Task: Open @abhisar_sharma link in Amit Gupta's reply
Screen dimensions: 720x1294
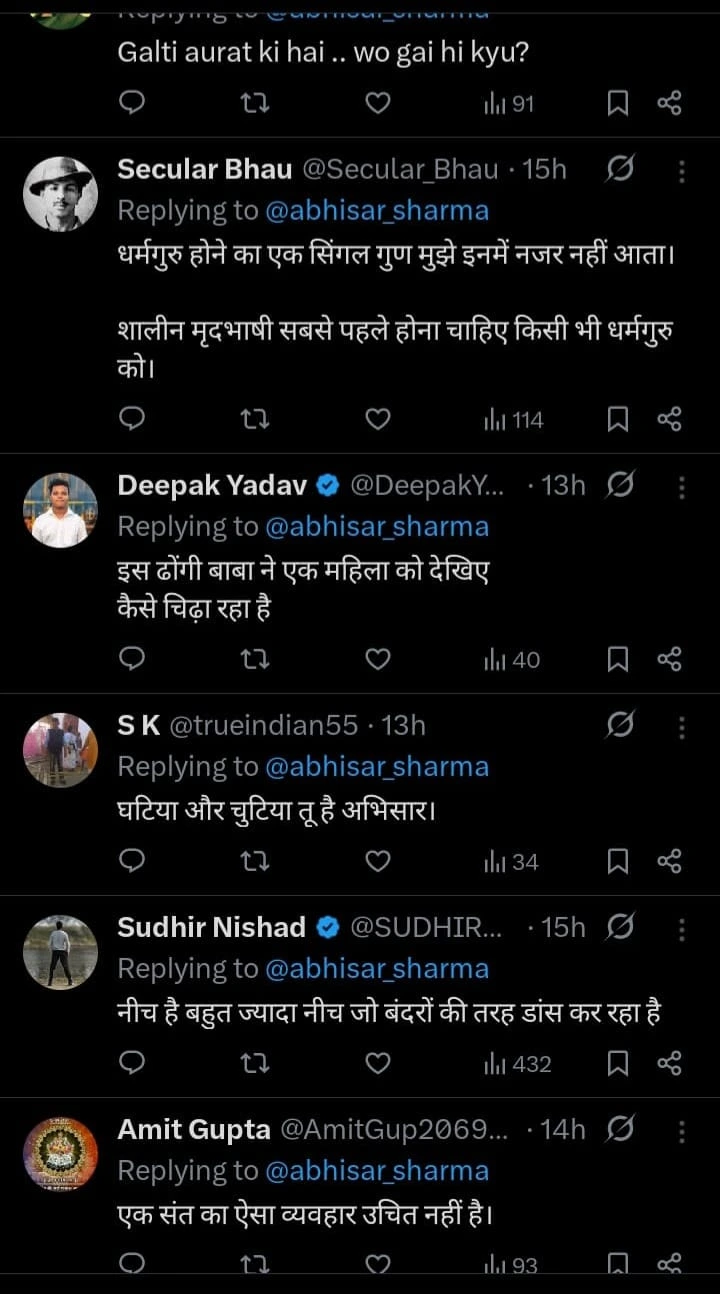Action: pyautogui.click(x=377, y=1171)
